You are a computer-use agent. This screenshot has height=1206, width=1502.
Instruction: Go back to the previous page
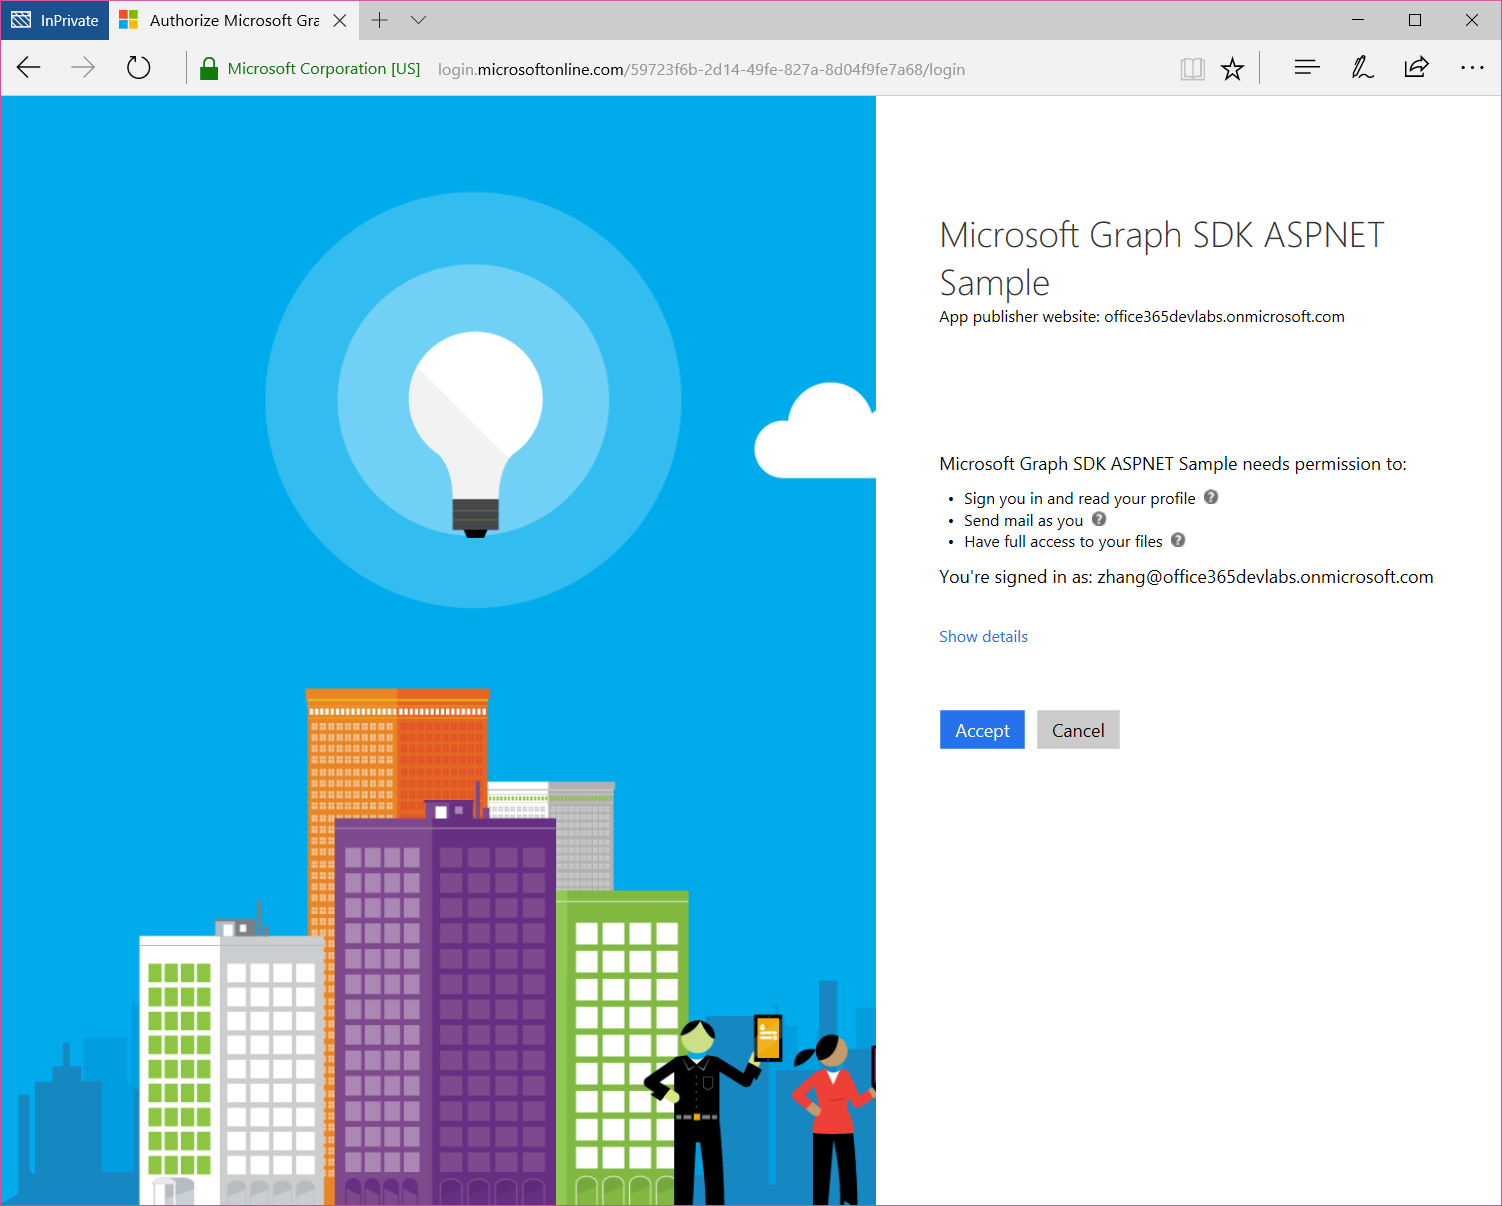[29, 68]
